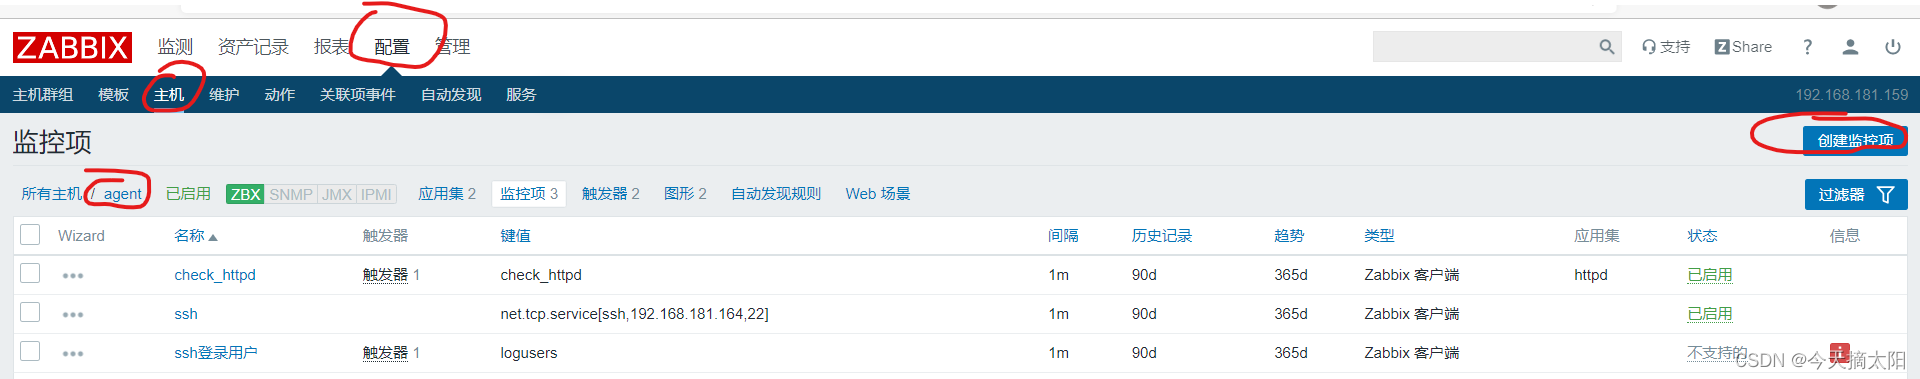Viewport: 1920px width, 379px height.
Task: Open wizard dots for ssh登录用户 row
Action: pyautogui.click(x=73, y=354)
